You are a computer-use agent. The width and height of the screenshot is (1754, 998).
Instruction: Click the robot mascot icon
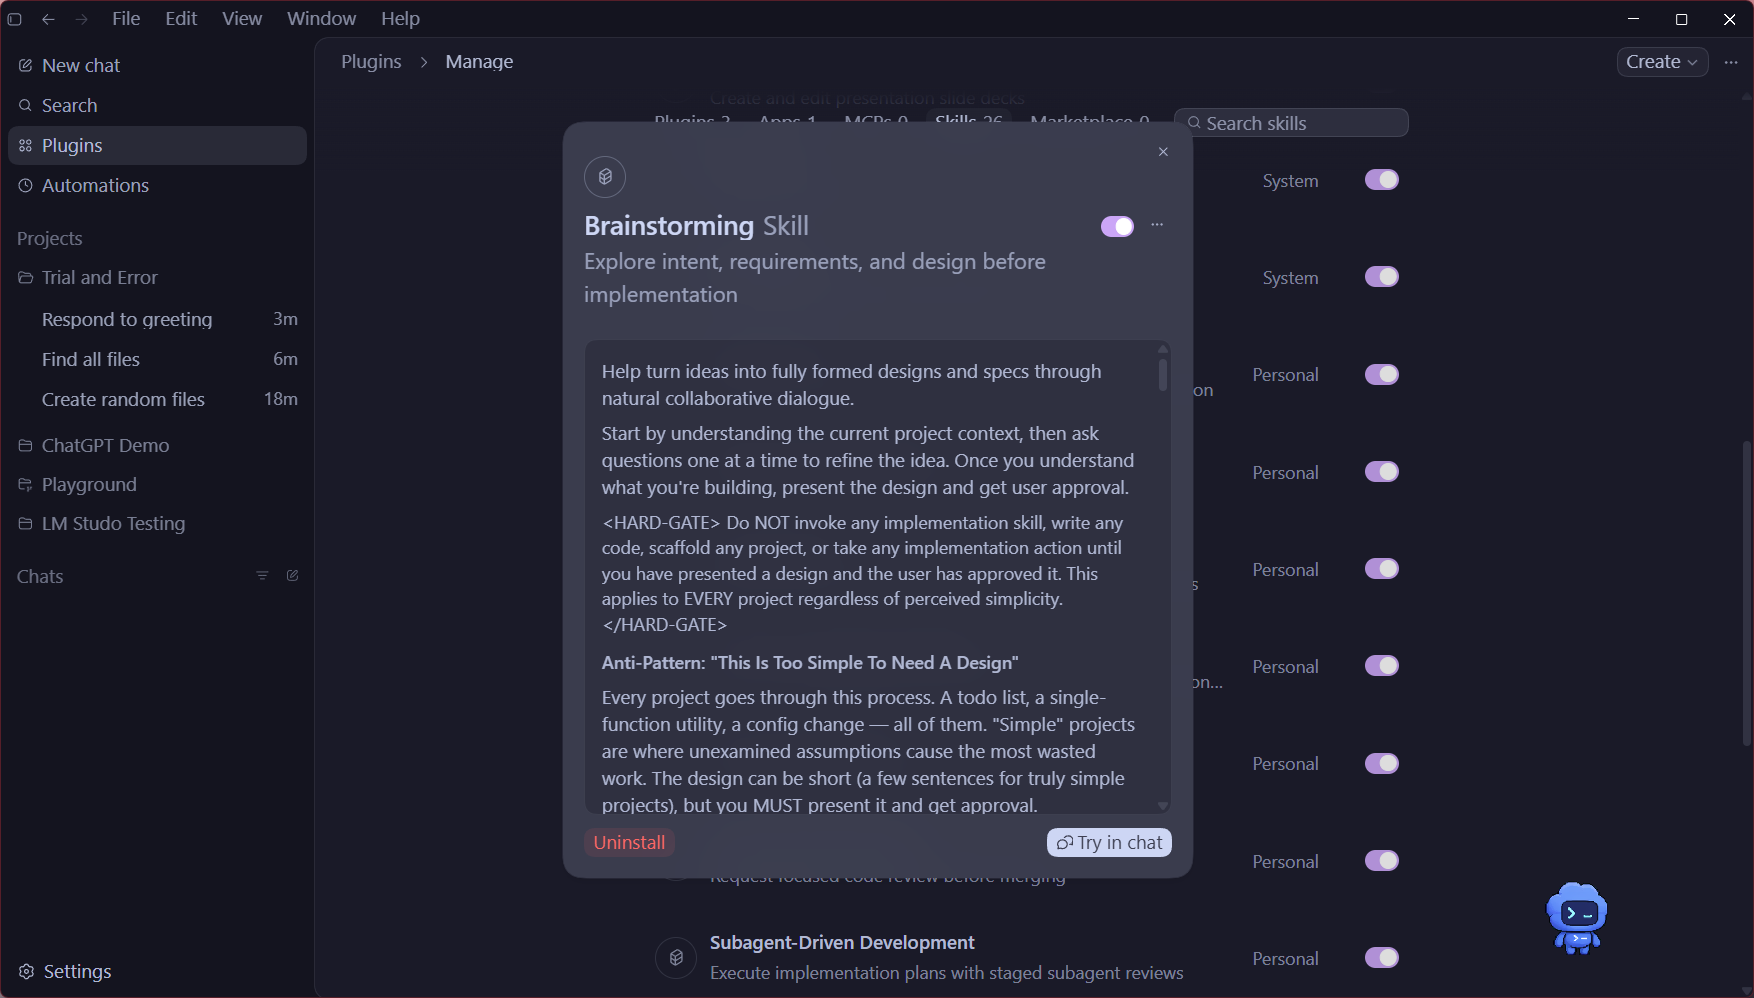[x=1576, y=917]
